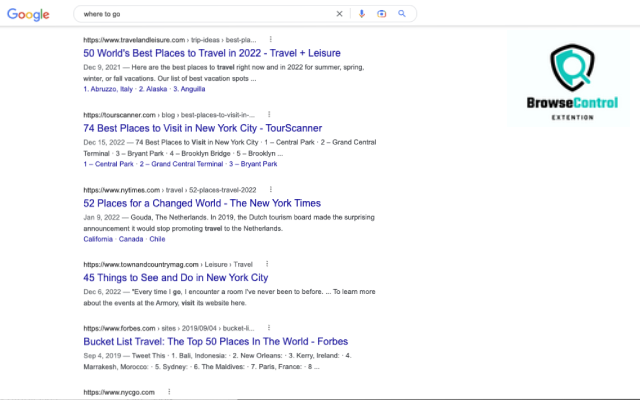Click the magnifying glass search button
This screenshot has width=640, height=400.
402,14
